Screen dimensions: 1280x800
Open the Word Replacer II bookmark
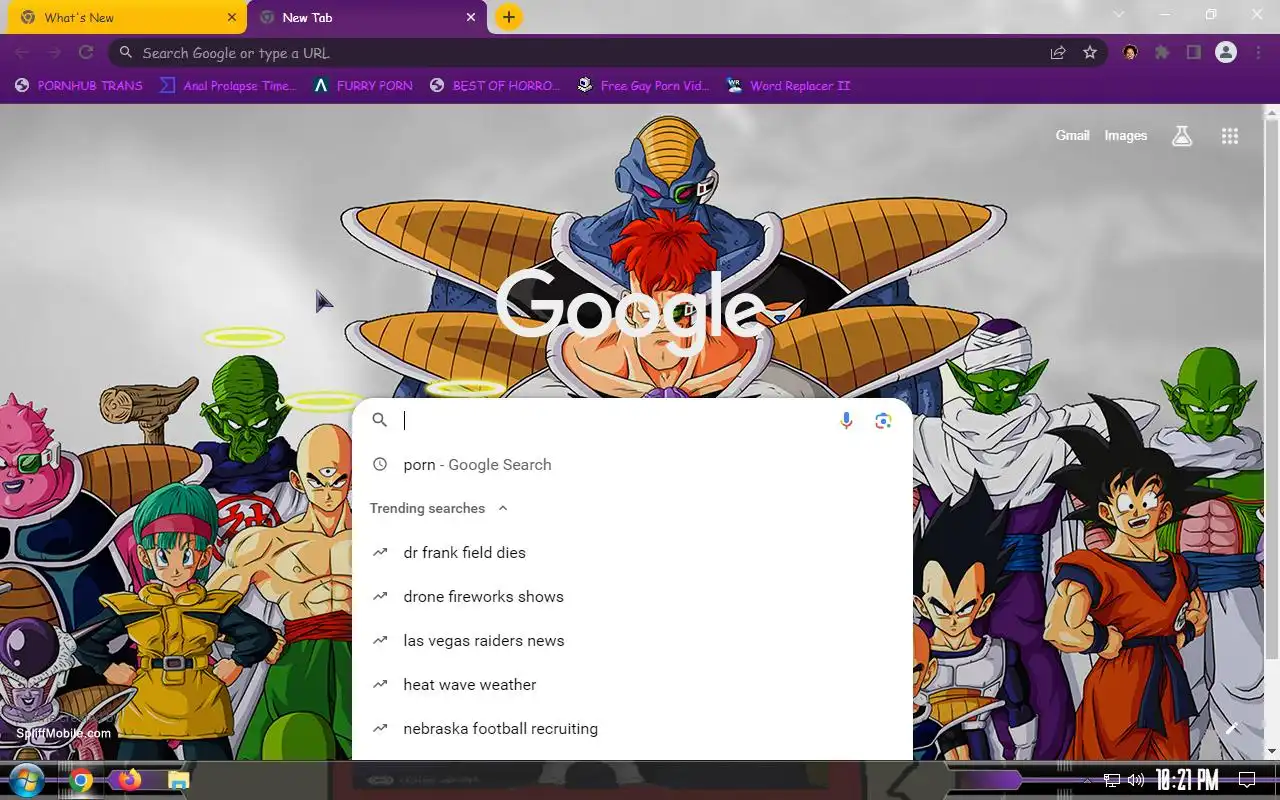(x=788, y=86)
